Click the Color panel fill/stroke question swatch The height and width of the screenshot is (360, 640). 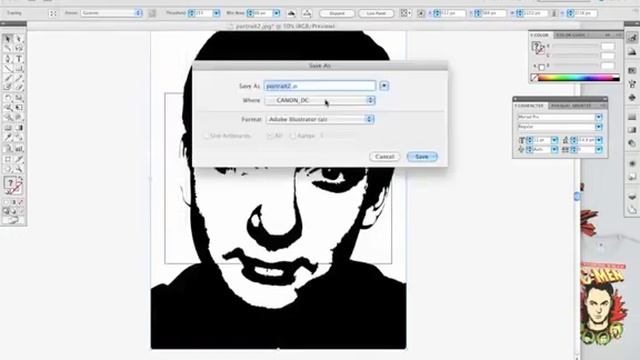click(x=537, y=47)
